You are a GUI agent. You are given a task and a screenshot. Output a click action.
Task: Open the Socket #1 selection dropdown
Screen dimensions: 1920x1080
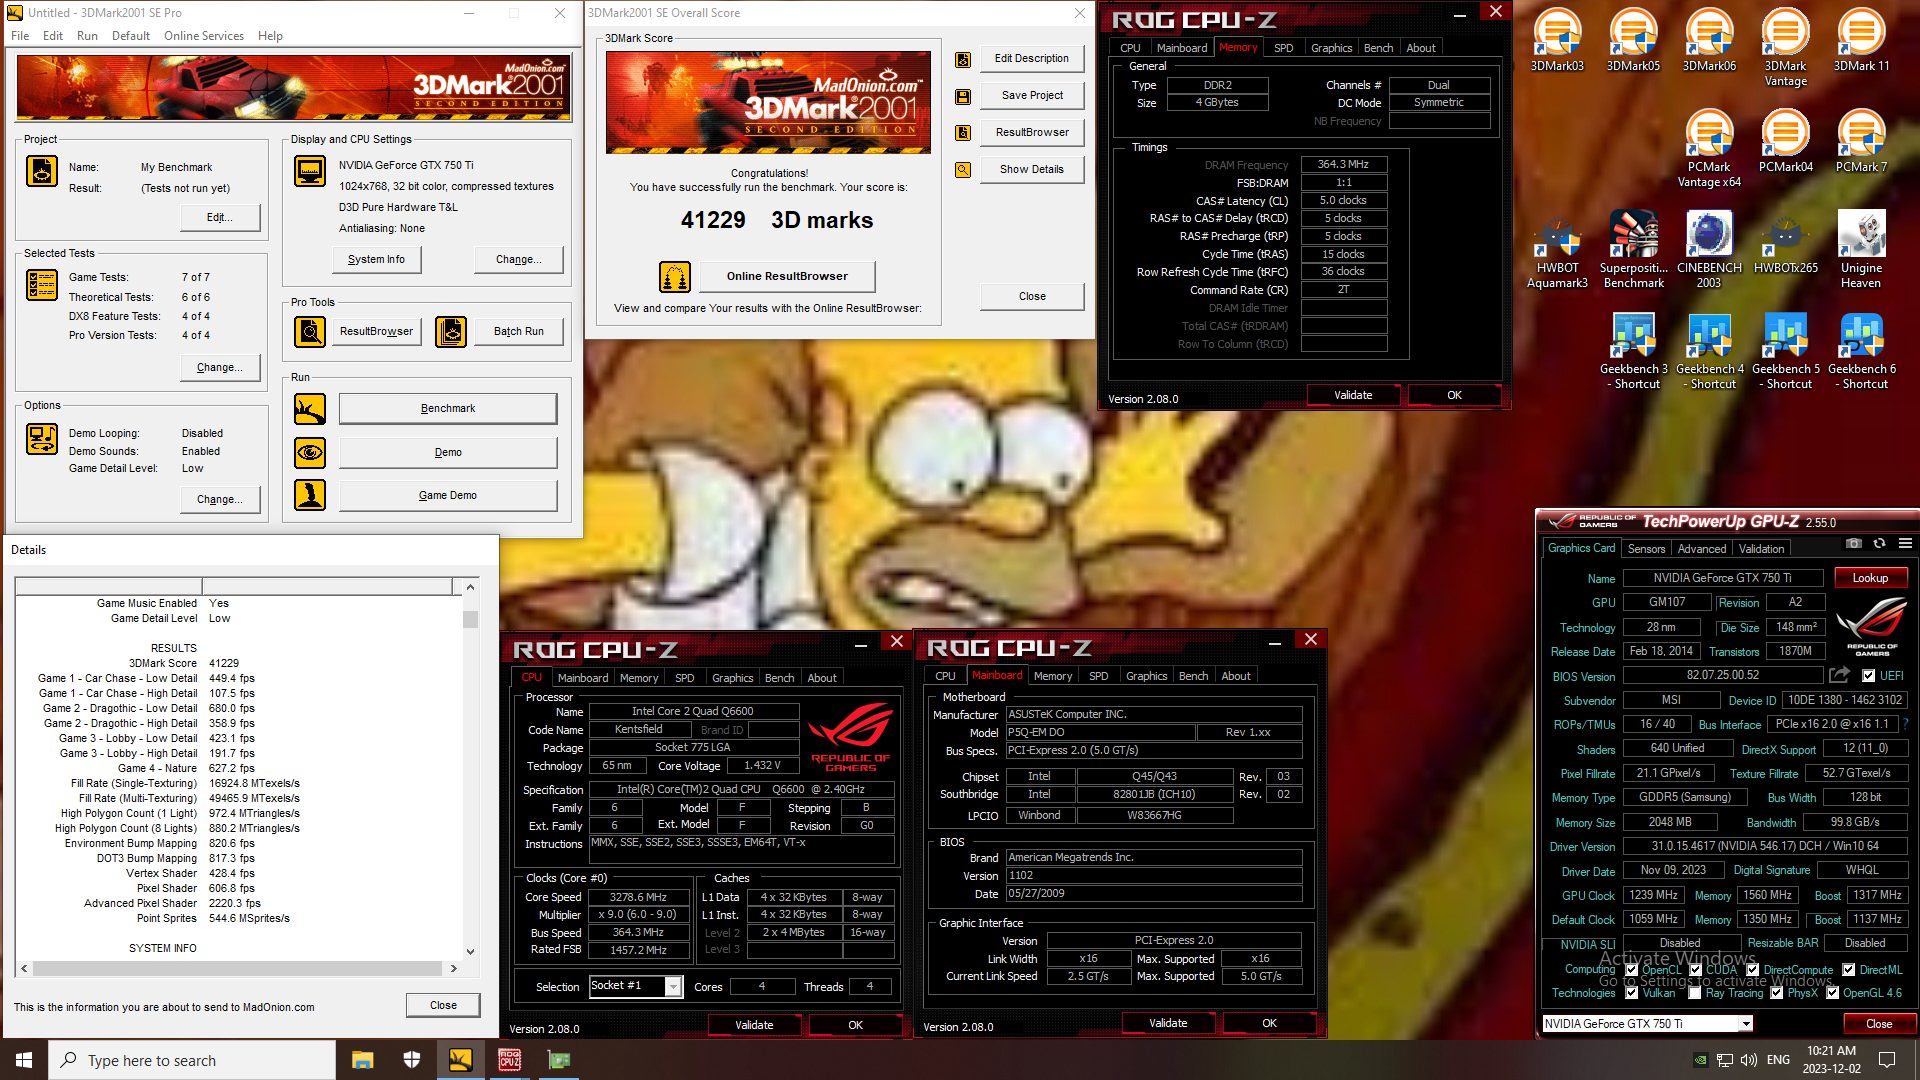(x=673, y=987)
